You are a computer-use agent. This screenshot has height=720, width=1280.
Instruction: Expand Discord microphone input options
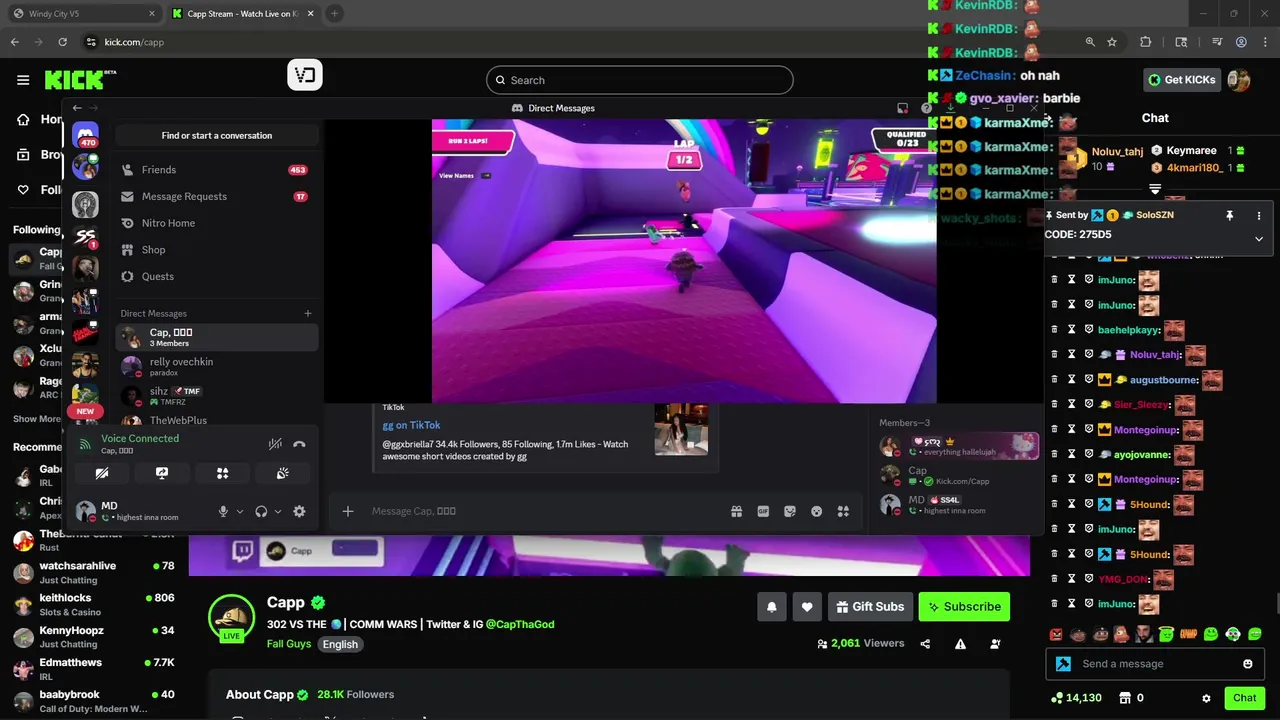click(x=239, y=511)
